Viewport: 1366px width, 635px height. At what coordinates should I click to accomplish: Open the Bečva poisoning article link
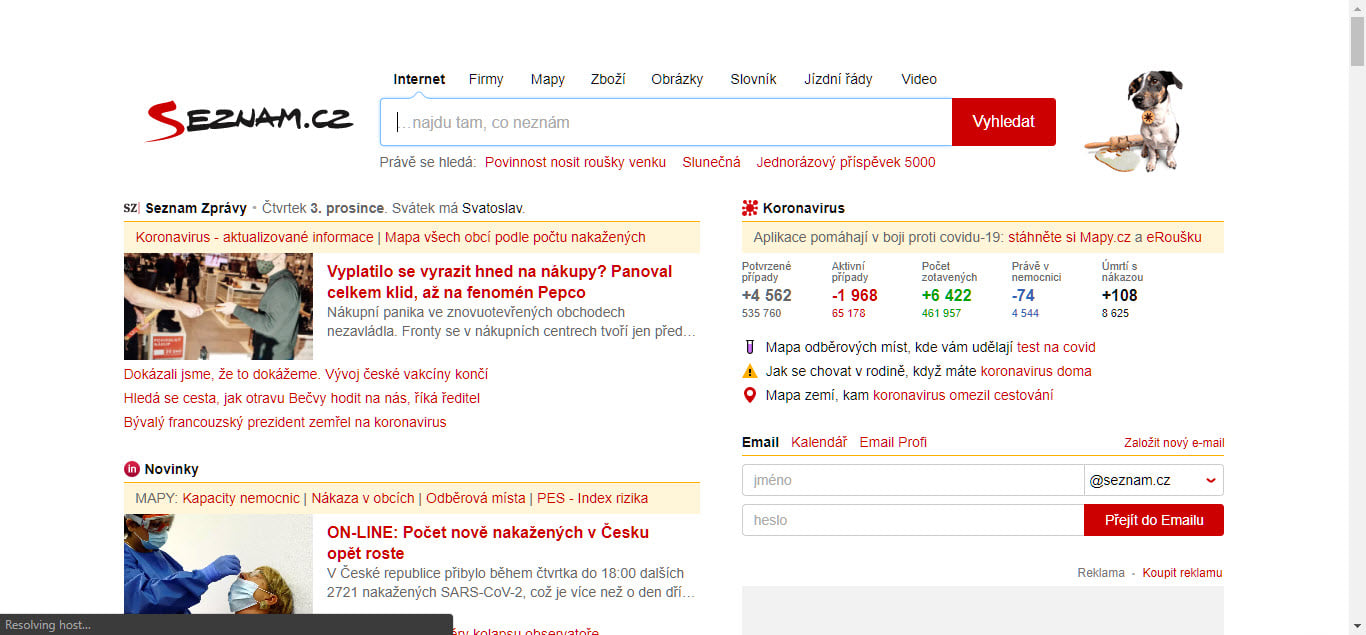(302, 398)
